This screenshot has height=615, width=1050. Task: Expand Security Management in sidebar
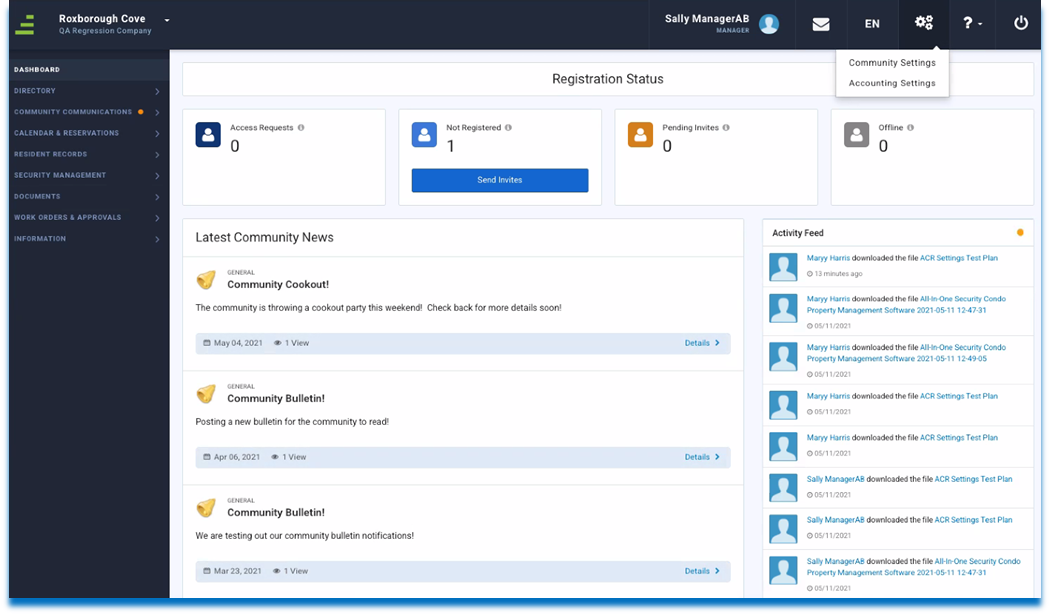[x=86, y=175]
